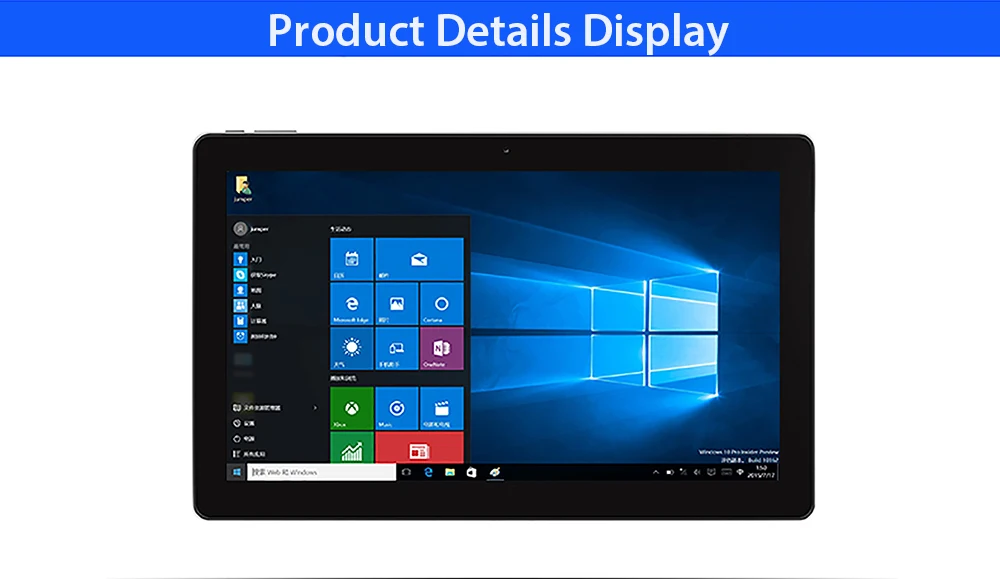Image resolution: width=1000 pixels, height=579 pixels.
Task: Open the People app in most-used list
Action: (249, 305)
